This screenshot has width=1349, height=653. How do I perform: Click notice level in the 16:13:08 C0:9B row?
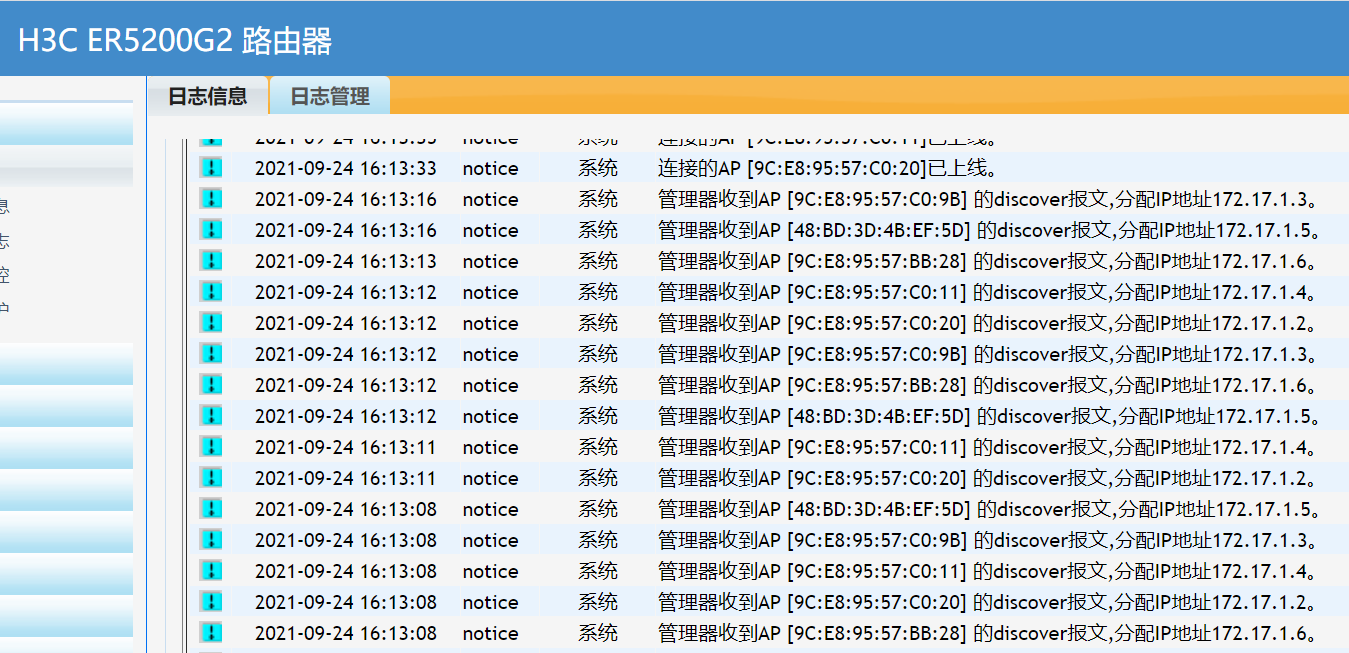490,540
